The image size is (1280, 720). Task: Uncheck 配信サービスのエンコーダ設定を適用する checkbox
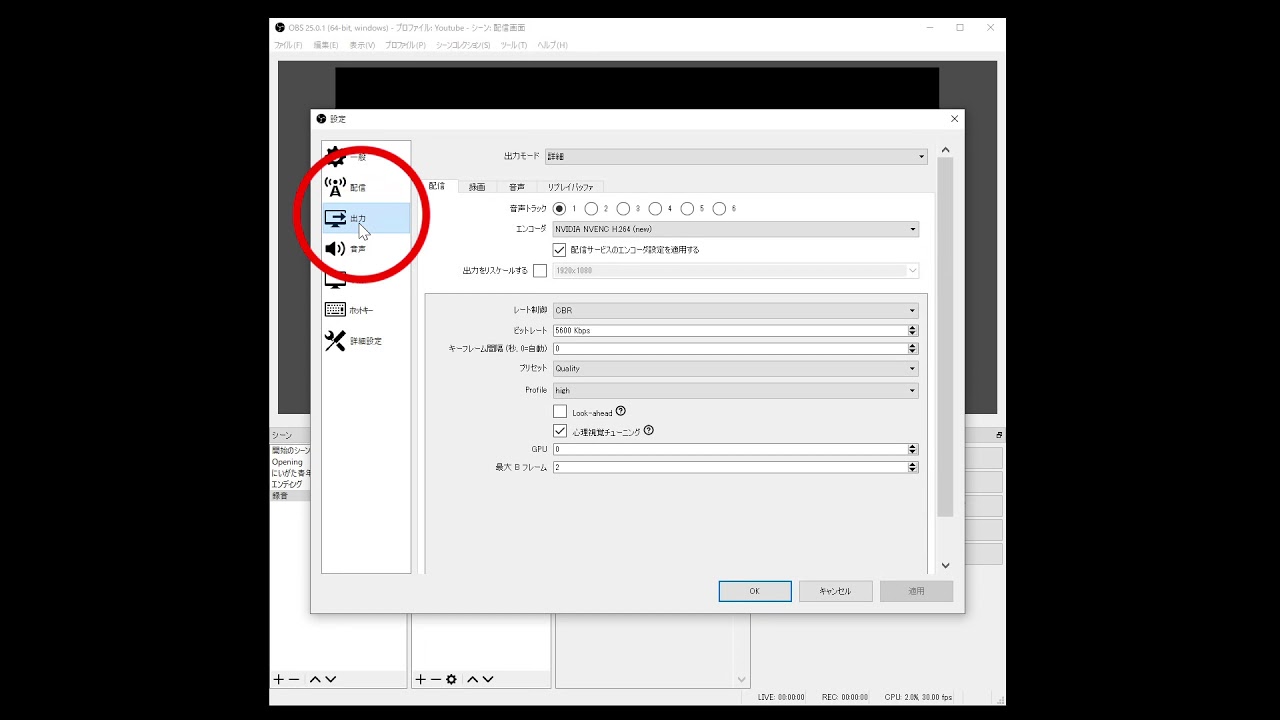click(560, 249)
